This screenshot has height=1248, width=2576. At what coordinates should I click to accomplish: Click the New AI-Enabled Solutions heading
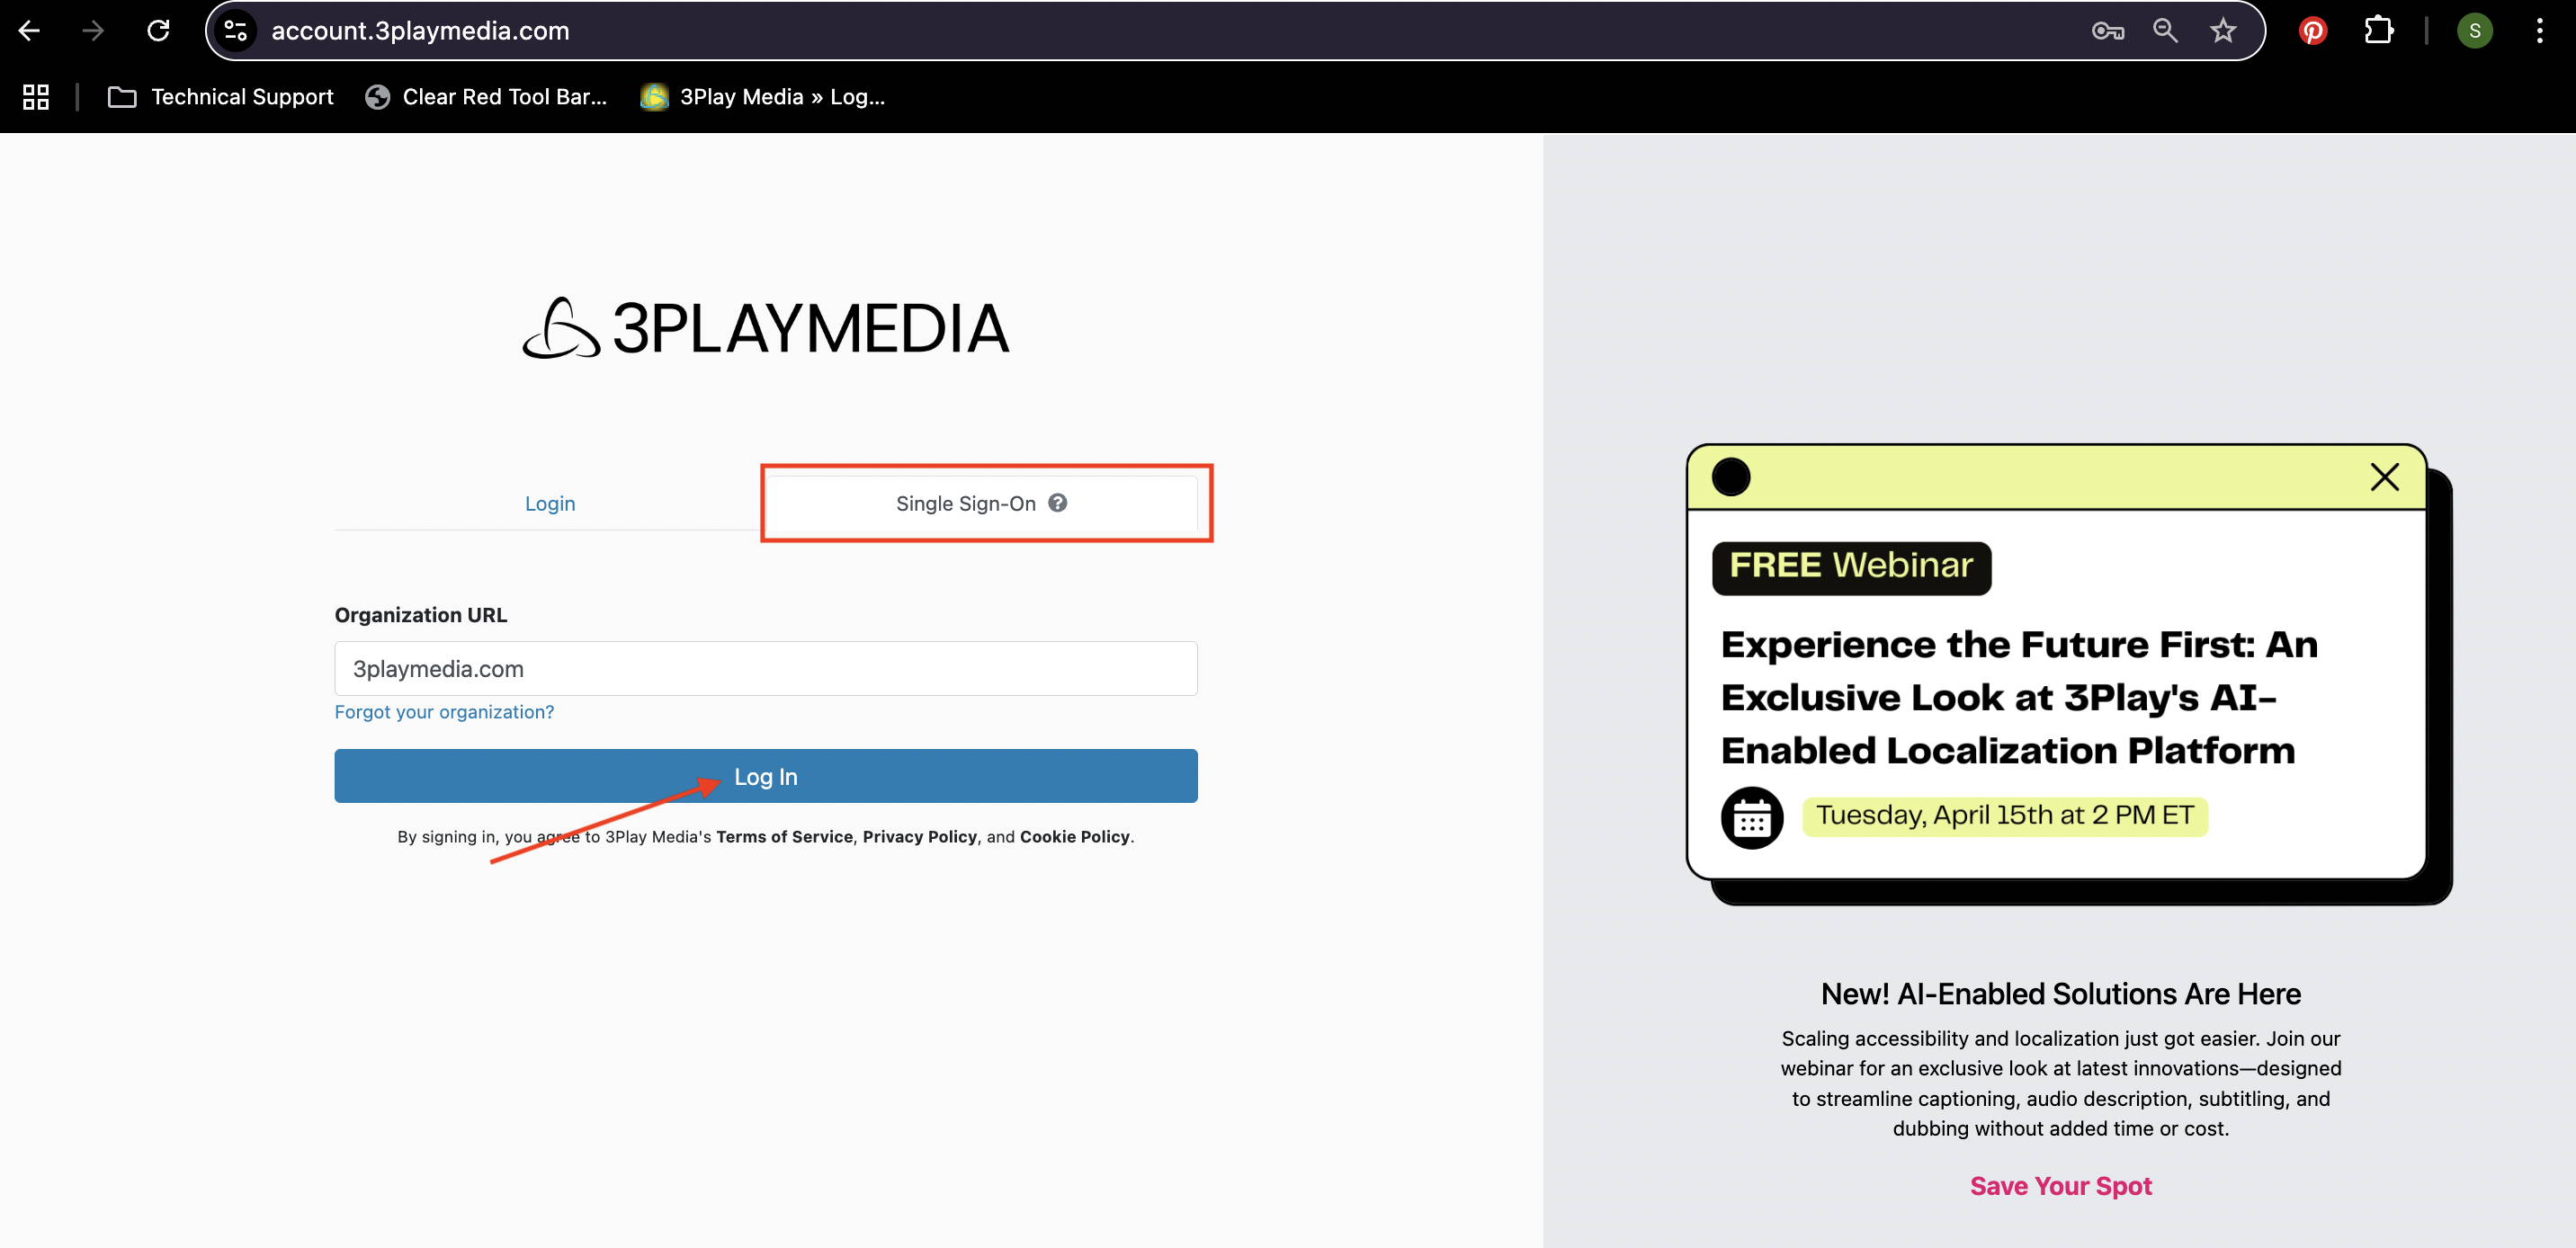(x=2060, y=993)
